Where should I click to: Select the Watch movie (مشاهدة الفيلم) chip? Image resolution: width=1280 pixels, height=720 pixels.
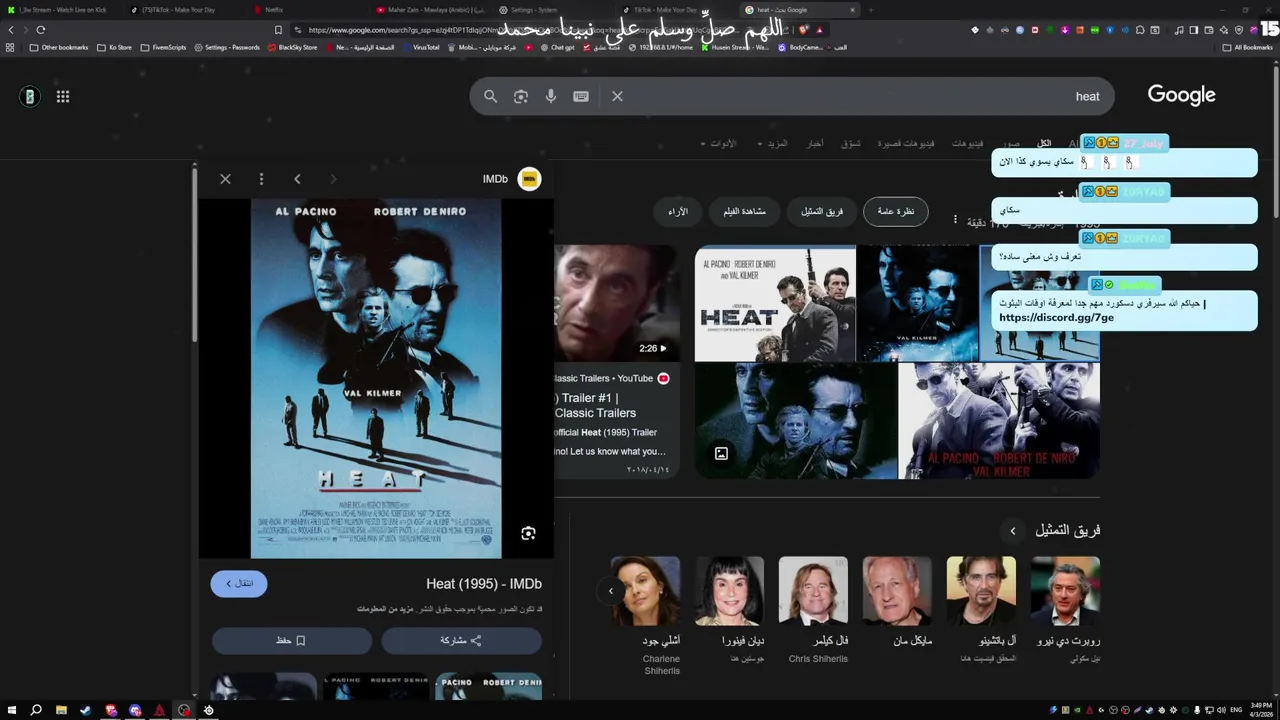[x=744, y=211]
